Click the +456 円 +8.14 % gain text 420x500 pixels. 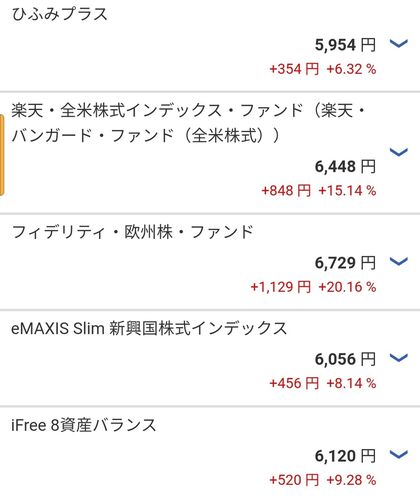(323, 383)
